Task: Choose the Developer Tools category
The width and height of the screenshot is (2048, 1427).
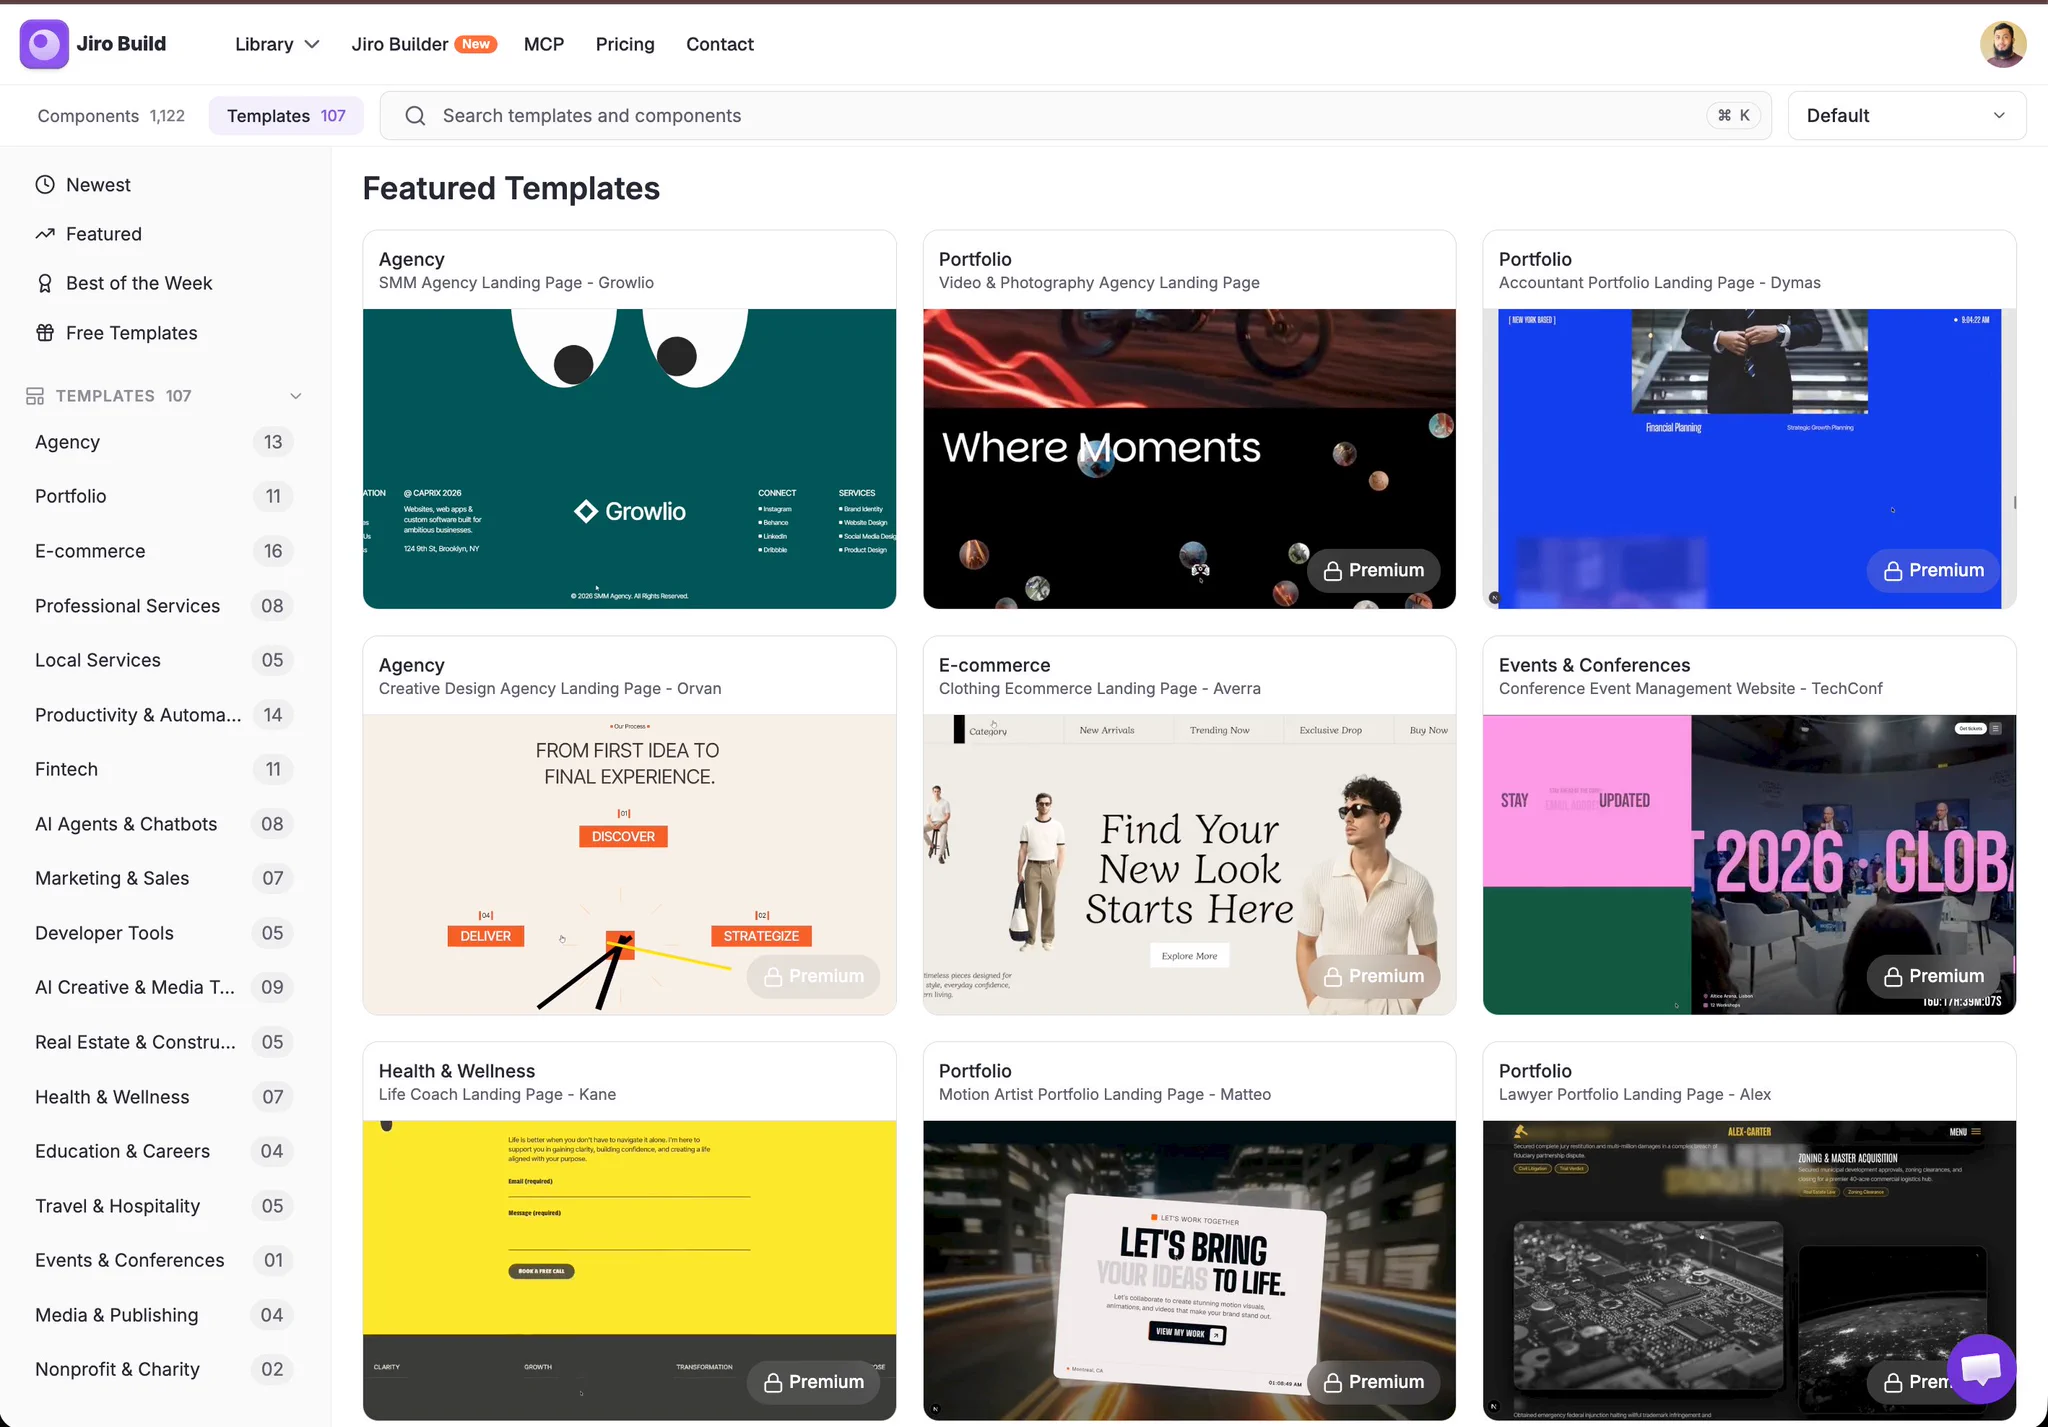Action: [164, 933]
